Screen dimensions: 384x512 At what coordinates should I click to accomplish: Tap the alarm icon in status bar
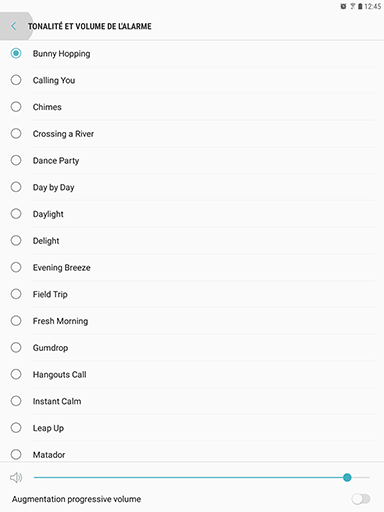click(343, 6)
